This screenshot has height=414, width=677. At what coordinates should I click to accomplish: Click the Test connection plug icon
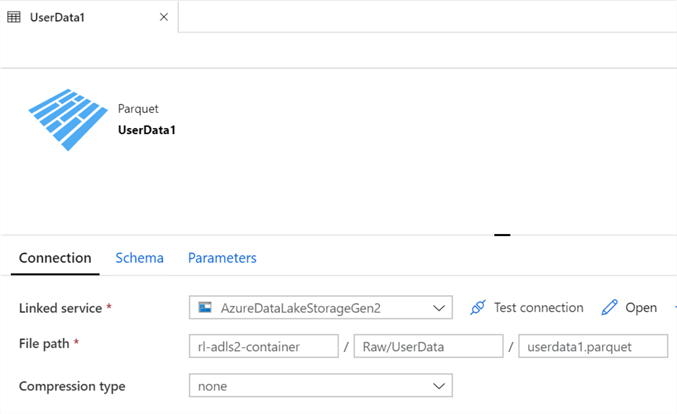[478, 308]
